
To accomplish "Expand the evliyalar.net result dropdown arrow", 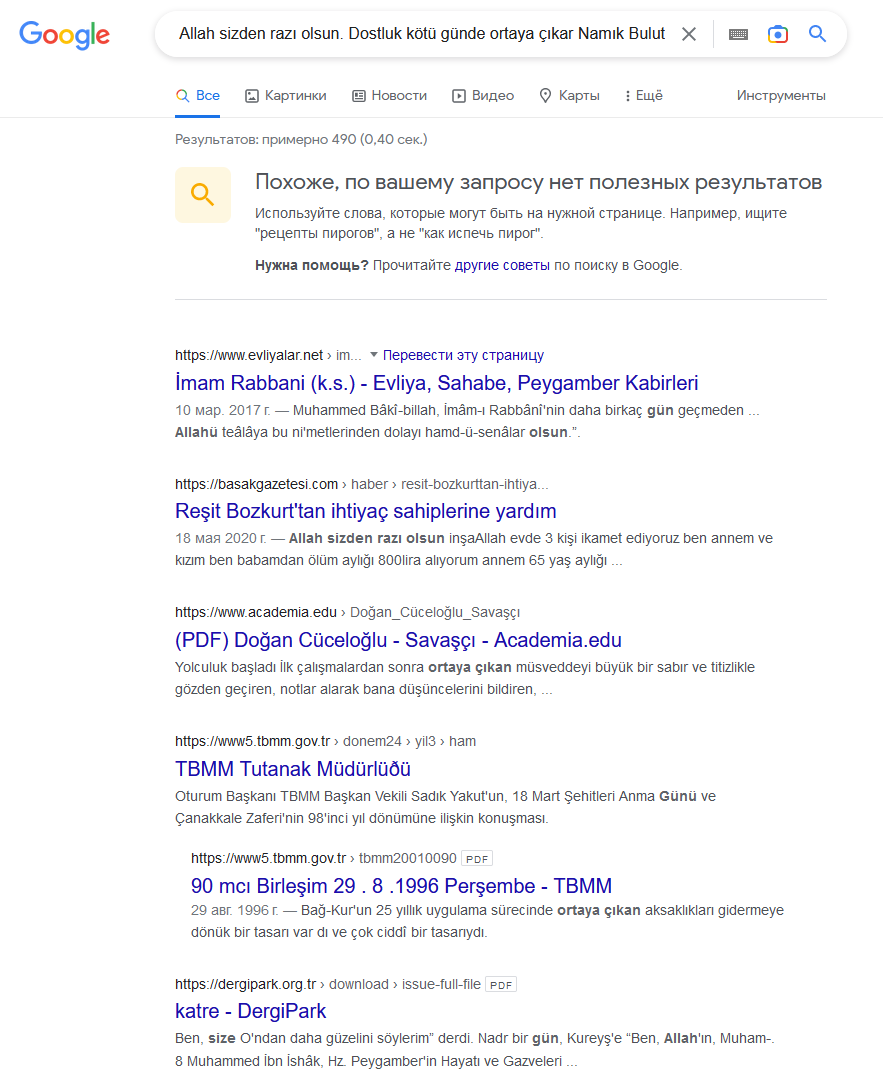I will tap(374, 355).
